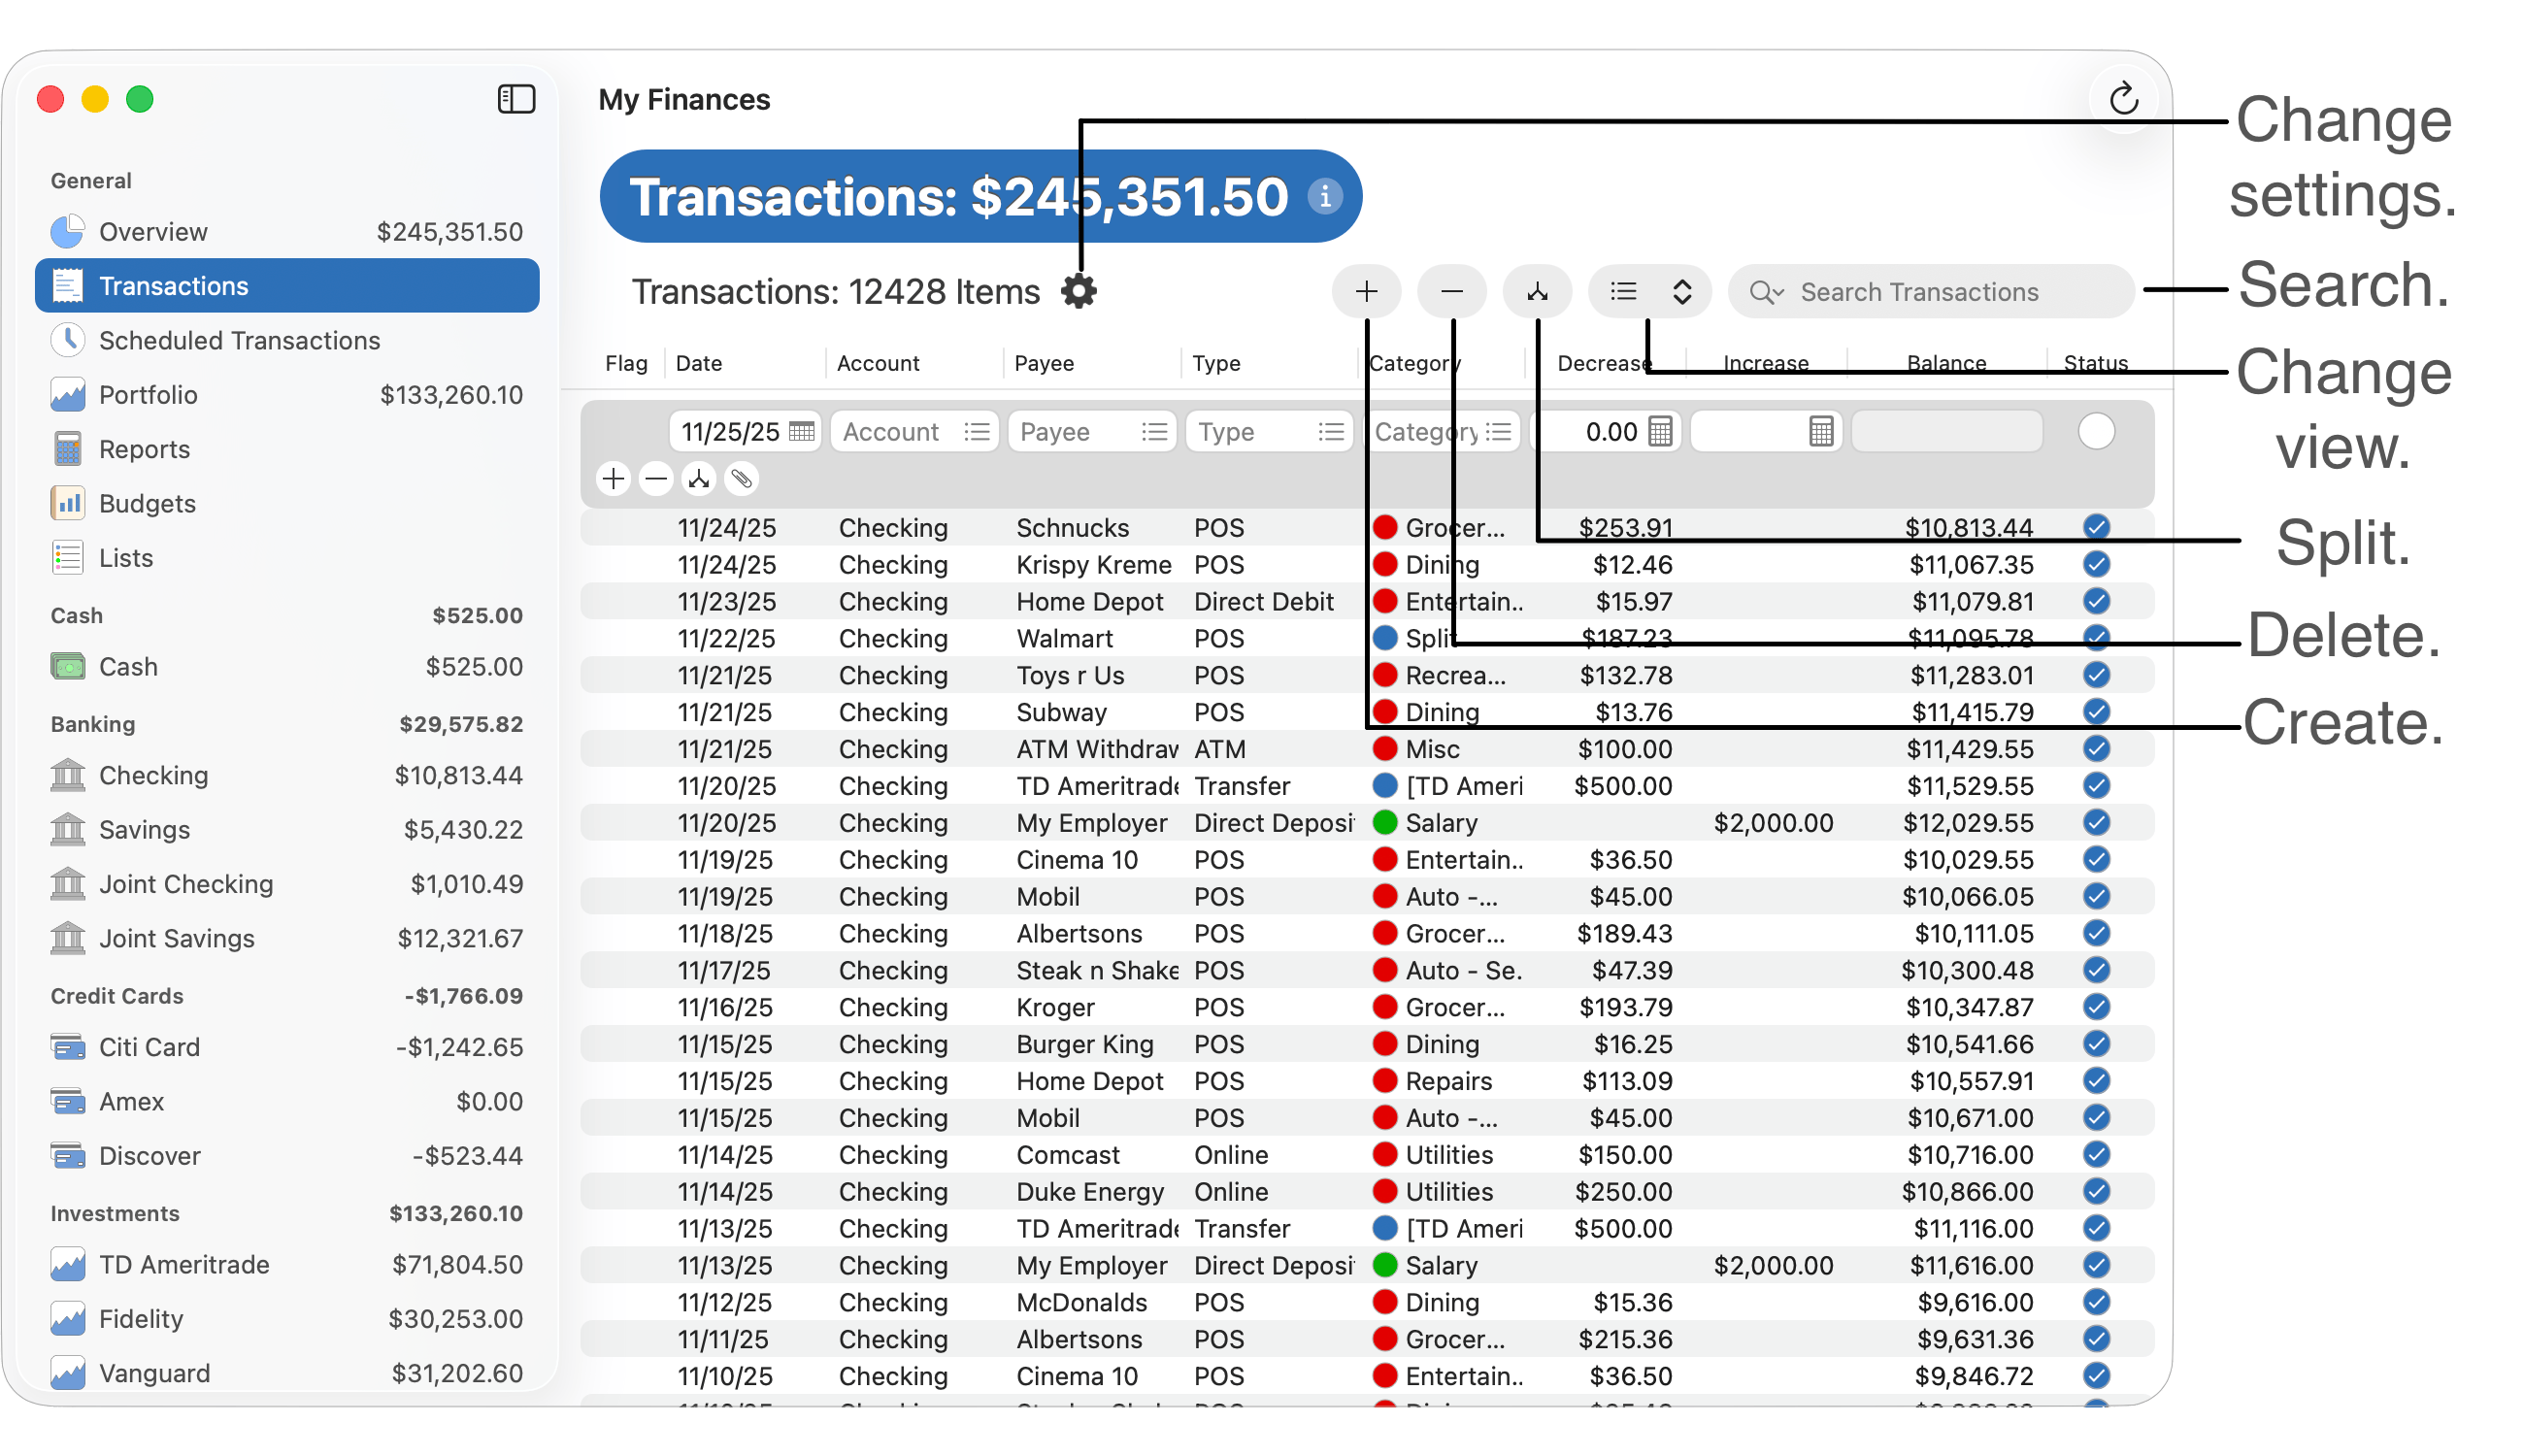This screenshot has width=2524, height=1456.
Task: Open the calculator in the Decrease field
Action: (x=1660, y=432)
